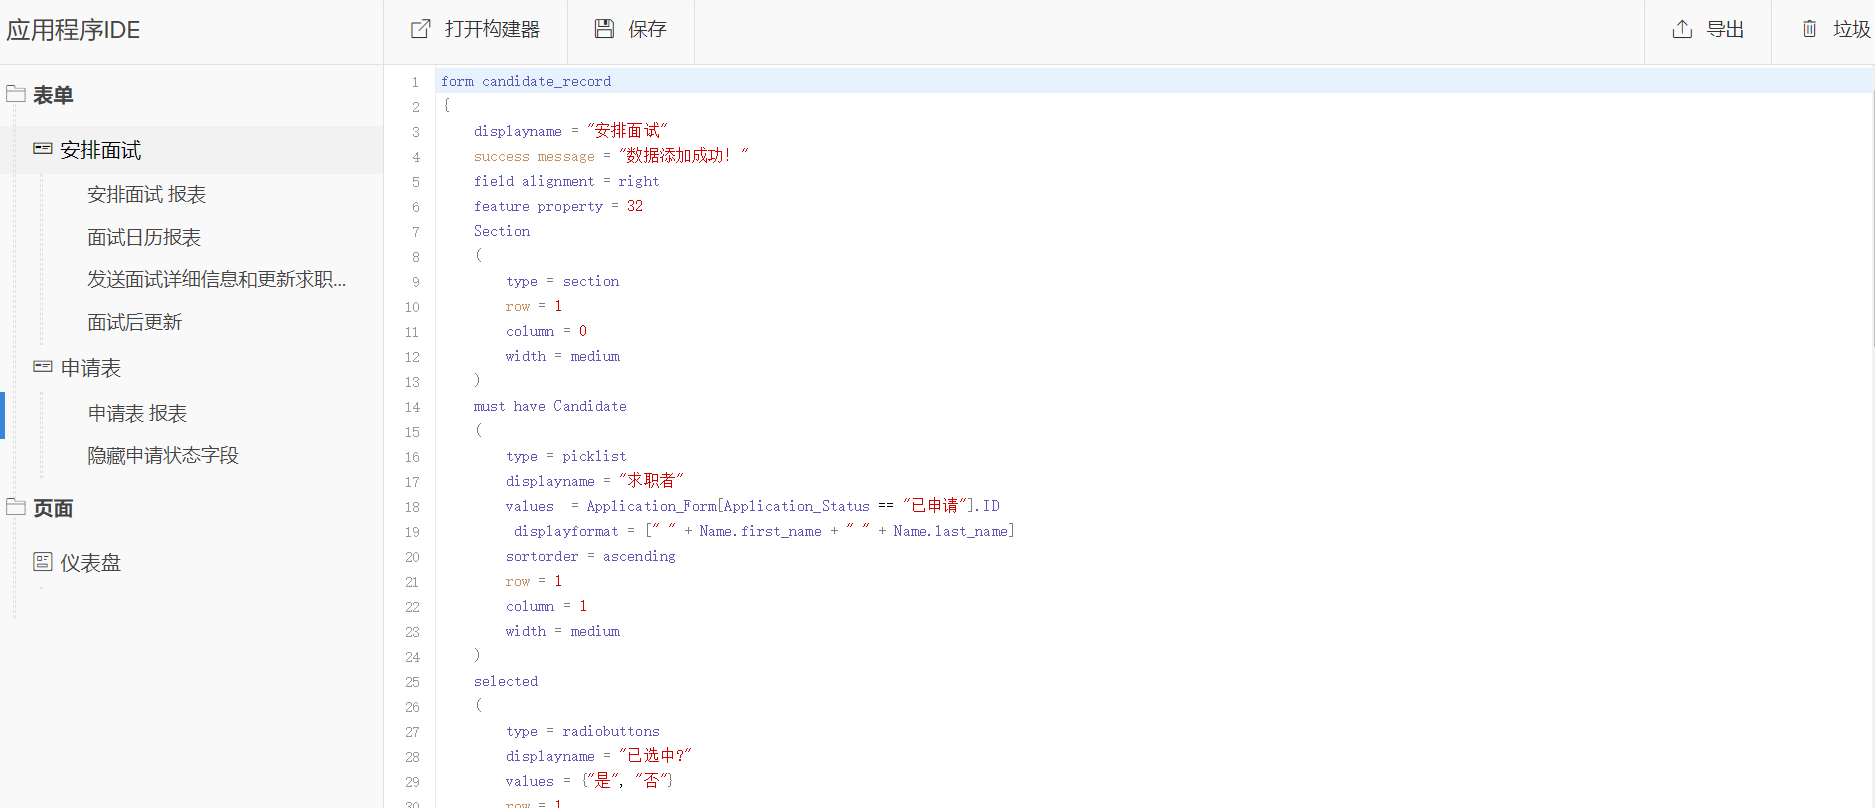Click the save floppy disk icon
This screenshot has width=1875, height=808.
click(x=604, y=29)
